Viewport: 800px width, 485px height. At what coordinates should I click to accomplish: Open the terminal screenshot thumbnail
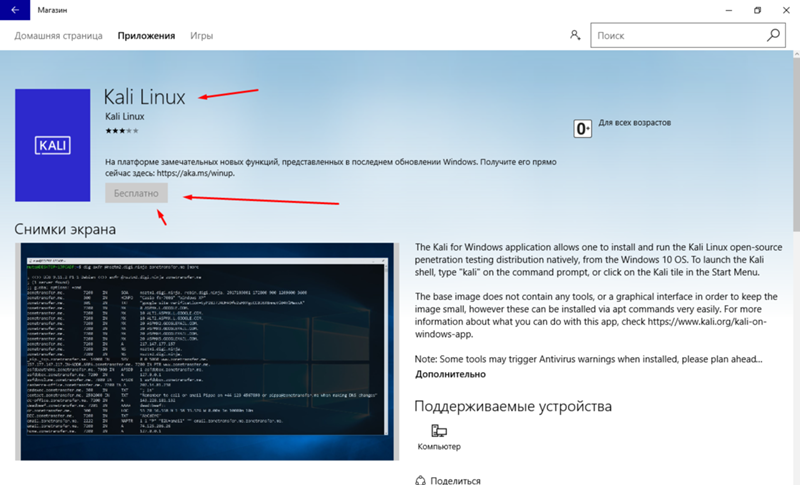(207, 351)
